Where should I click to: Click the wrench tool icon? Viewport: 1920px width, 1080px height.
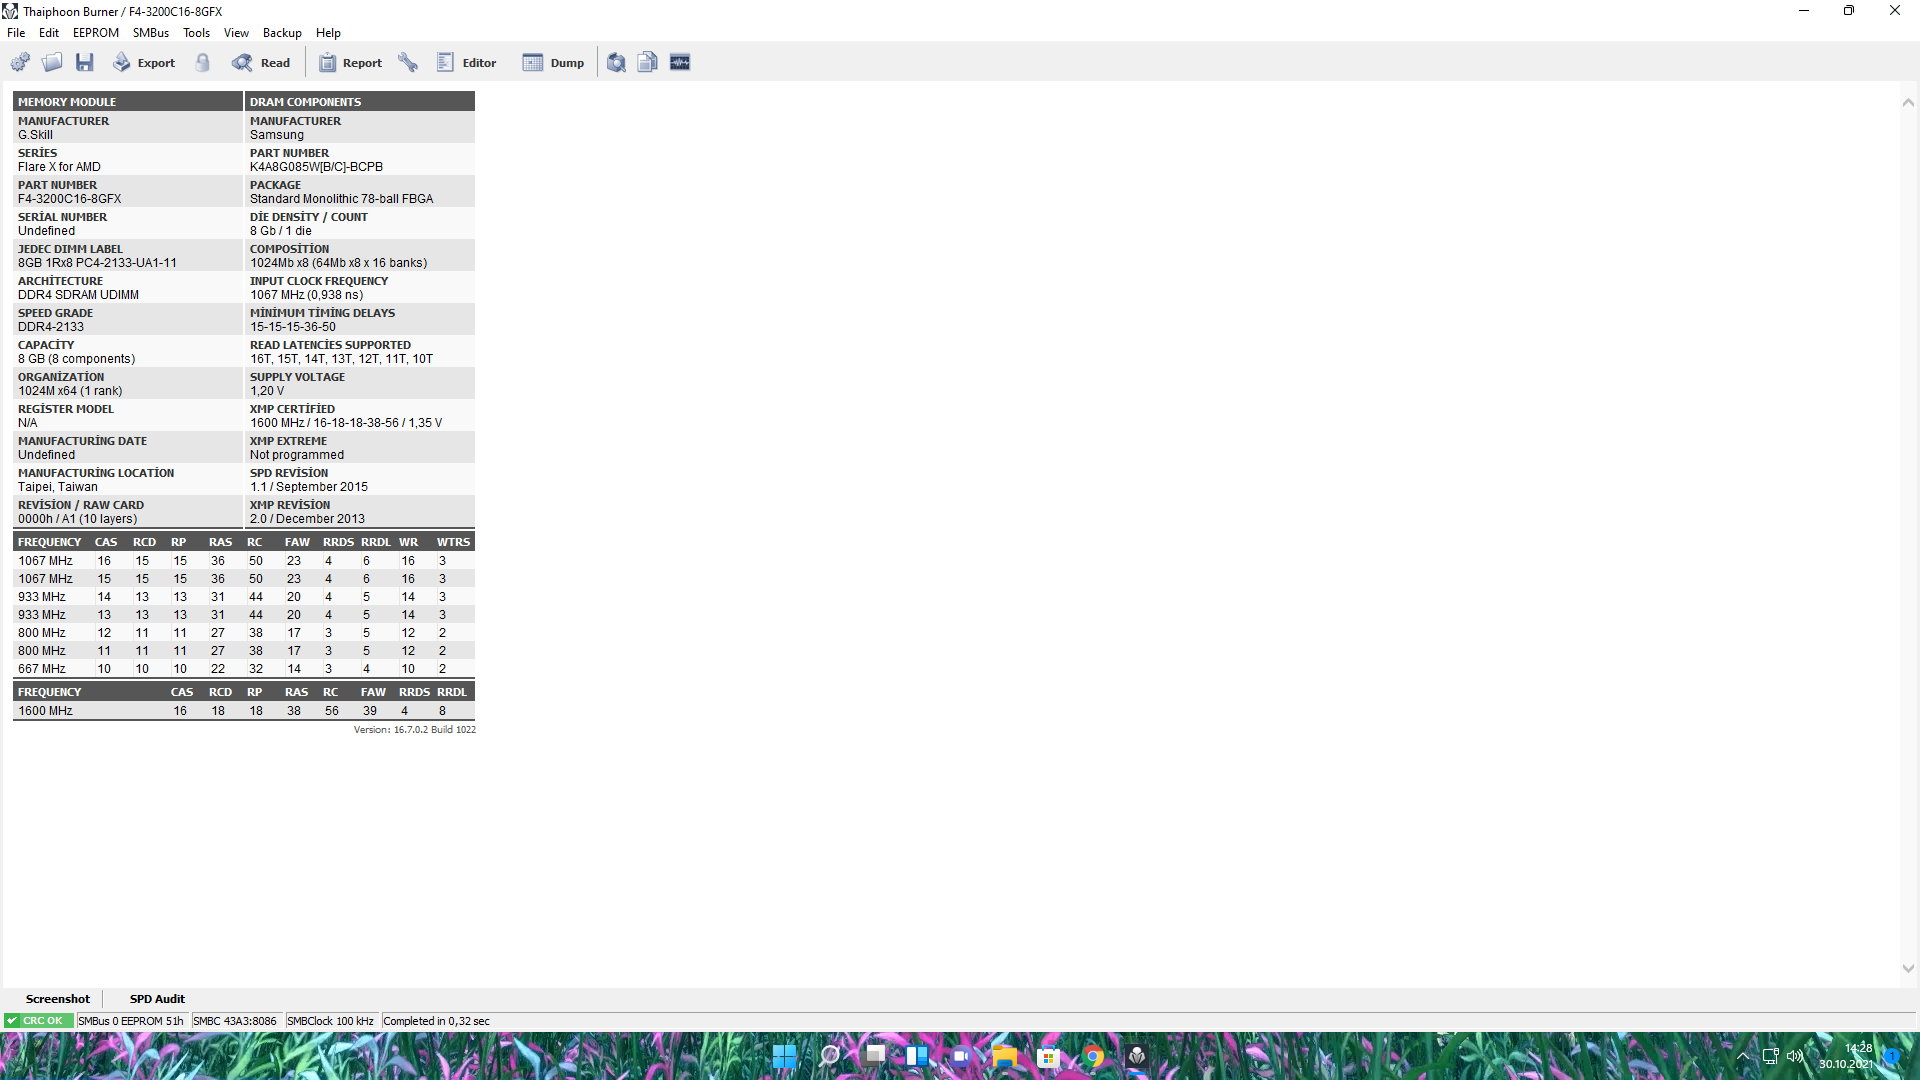[408, 63]
